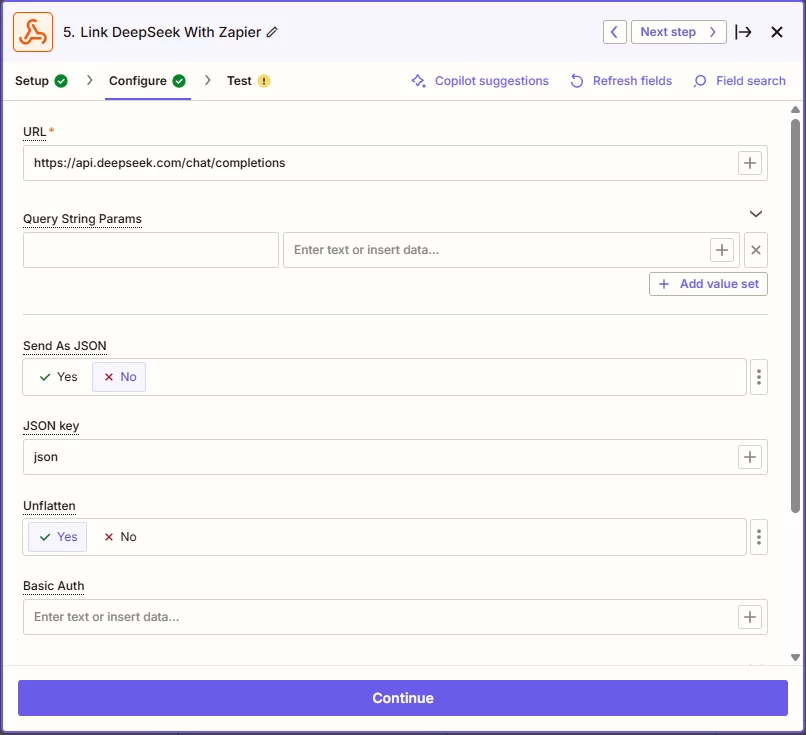Click the Webhooks app icon in header
This screenshot has width=806, height=735.
pos(33,32)
